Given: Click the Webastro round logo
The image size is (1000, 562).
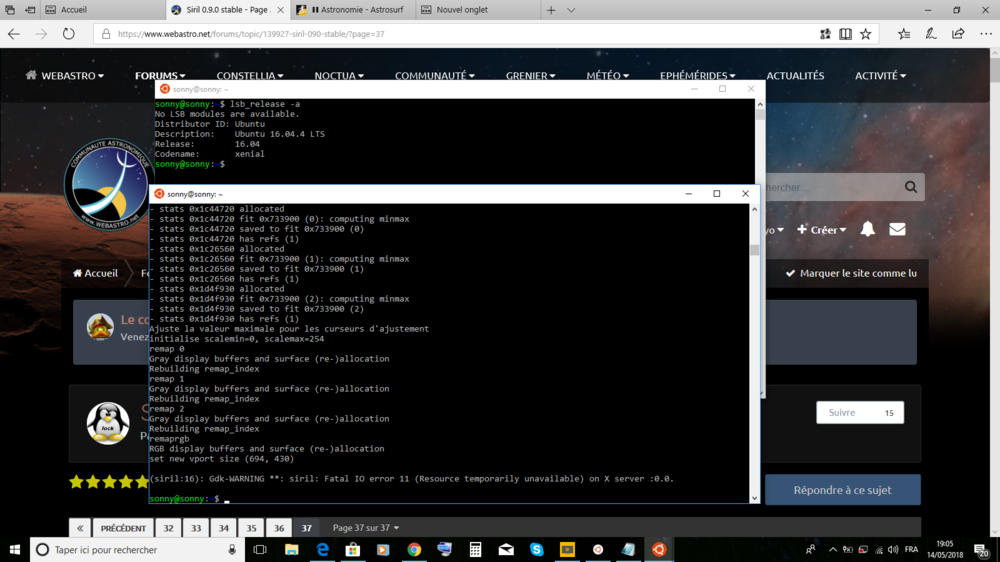Looking at the screenshot, I should [107, 184].
